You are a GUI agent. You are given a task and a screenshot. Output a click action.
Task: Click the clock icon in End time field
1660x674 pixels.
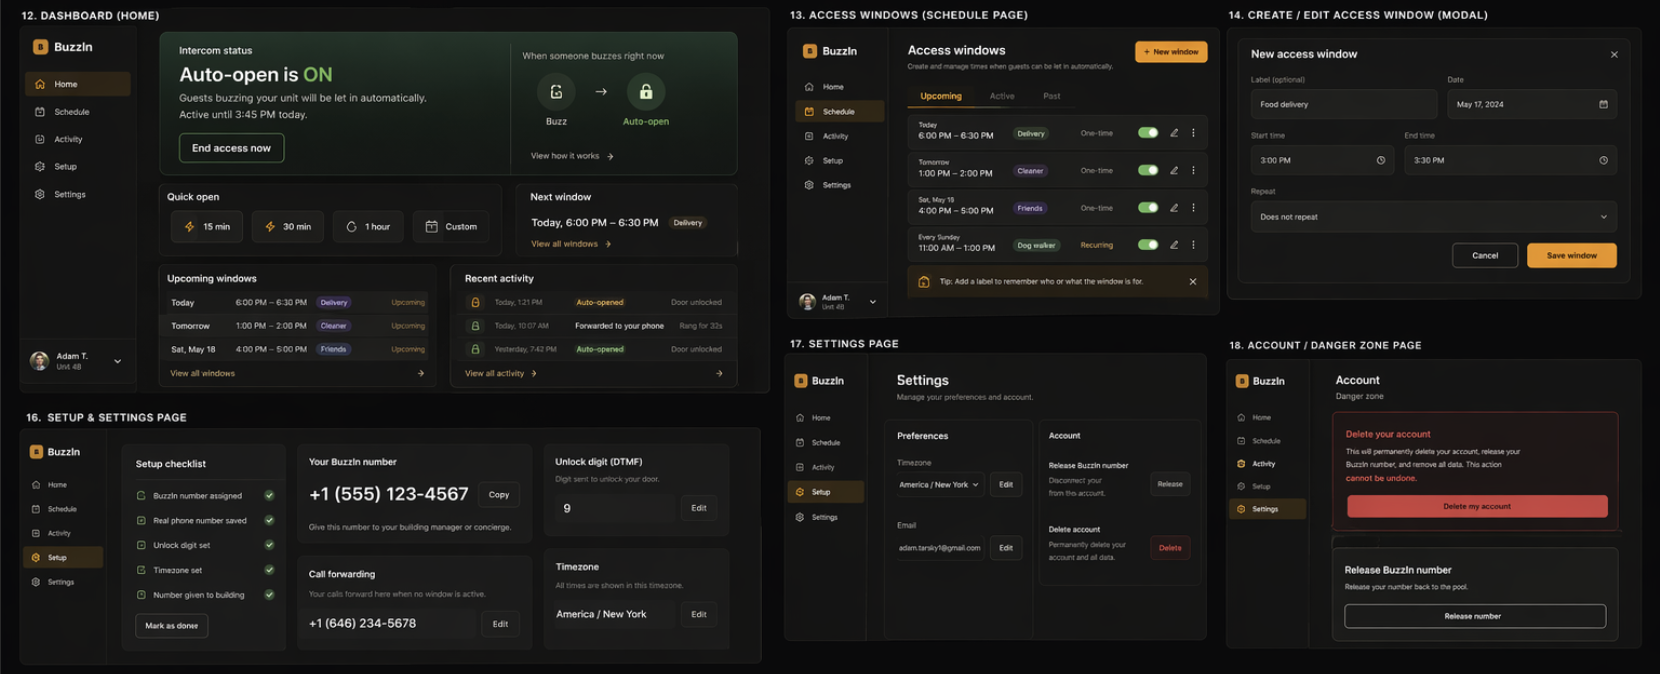(1603, 160)
